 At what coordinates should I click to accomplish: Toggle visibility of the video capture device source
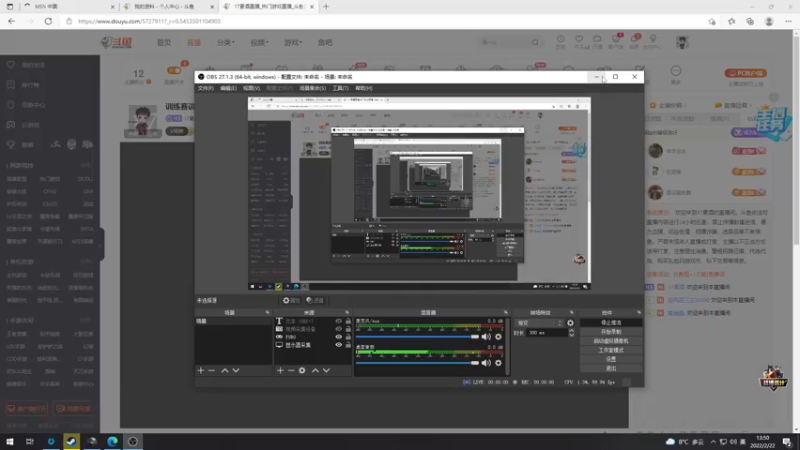coord(338,329)
